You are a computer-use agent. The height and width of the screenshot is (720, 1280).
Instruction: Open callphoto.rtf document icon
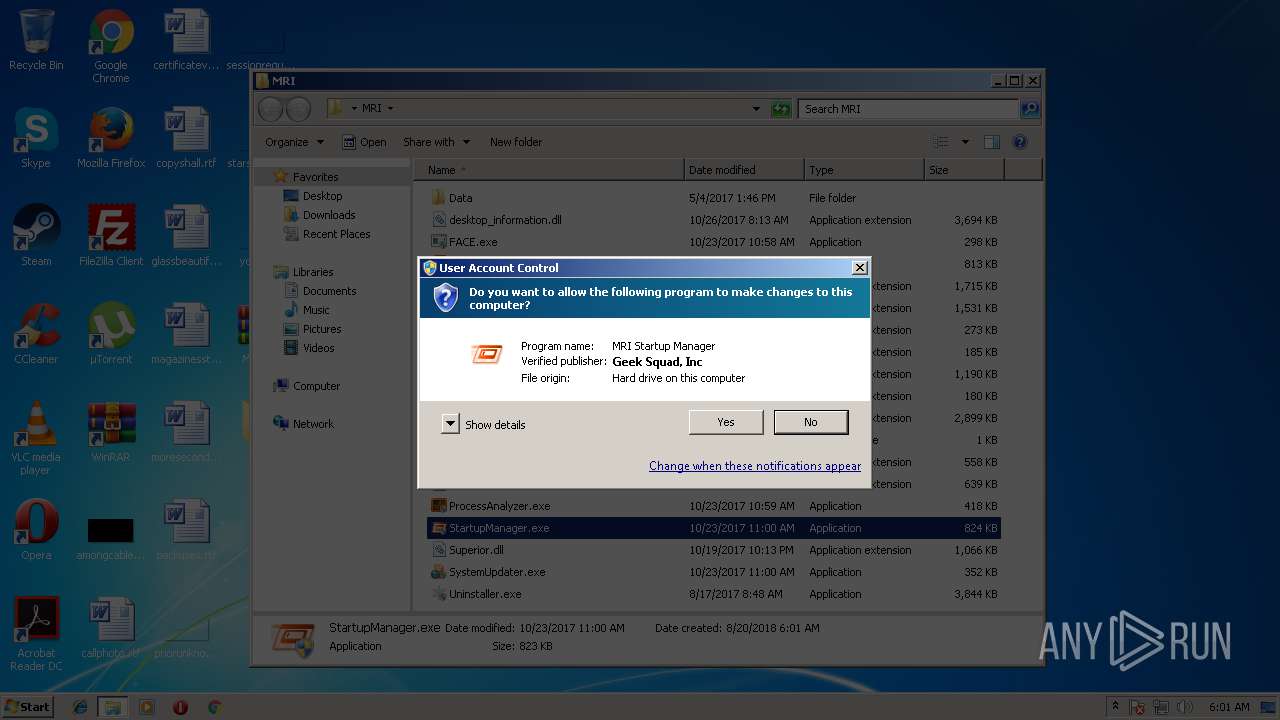111,628
